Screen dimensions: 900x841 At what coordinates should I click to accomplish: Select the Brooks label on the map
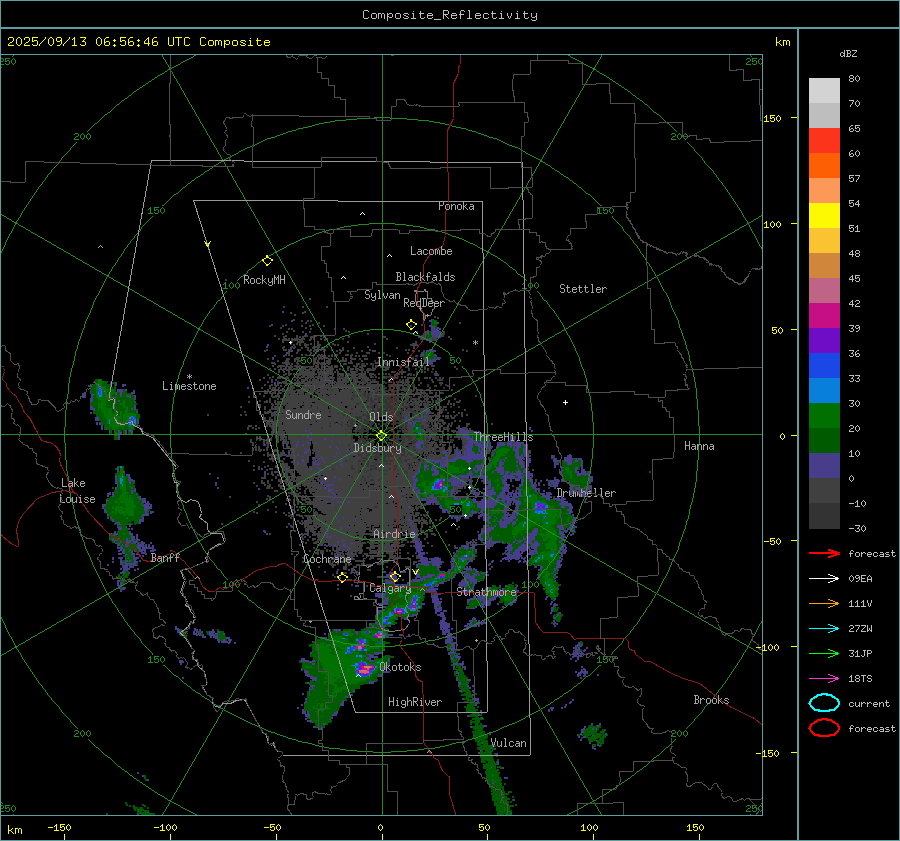click(711, 700)
